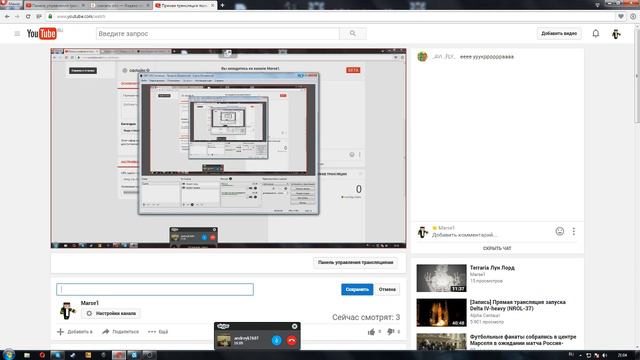Open live chat three-dot options
Image resolution: width=640 pixels, height=360 pixels.
pos(573,231)
